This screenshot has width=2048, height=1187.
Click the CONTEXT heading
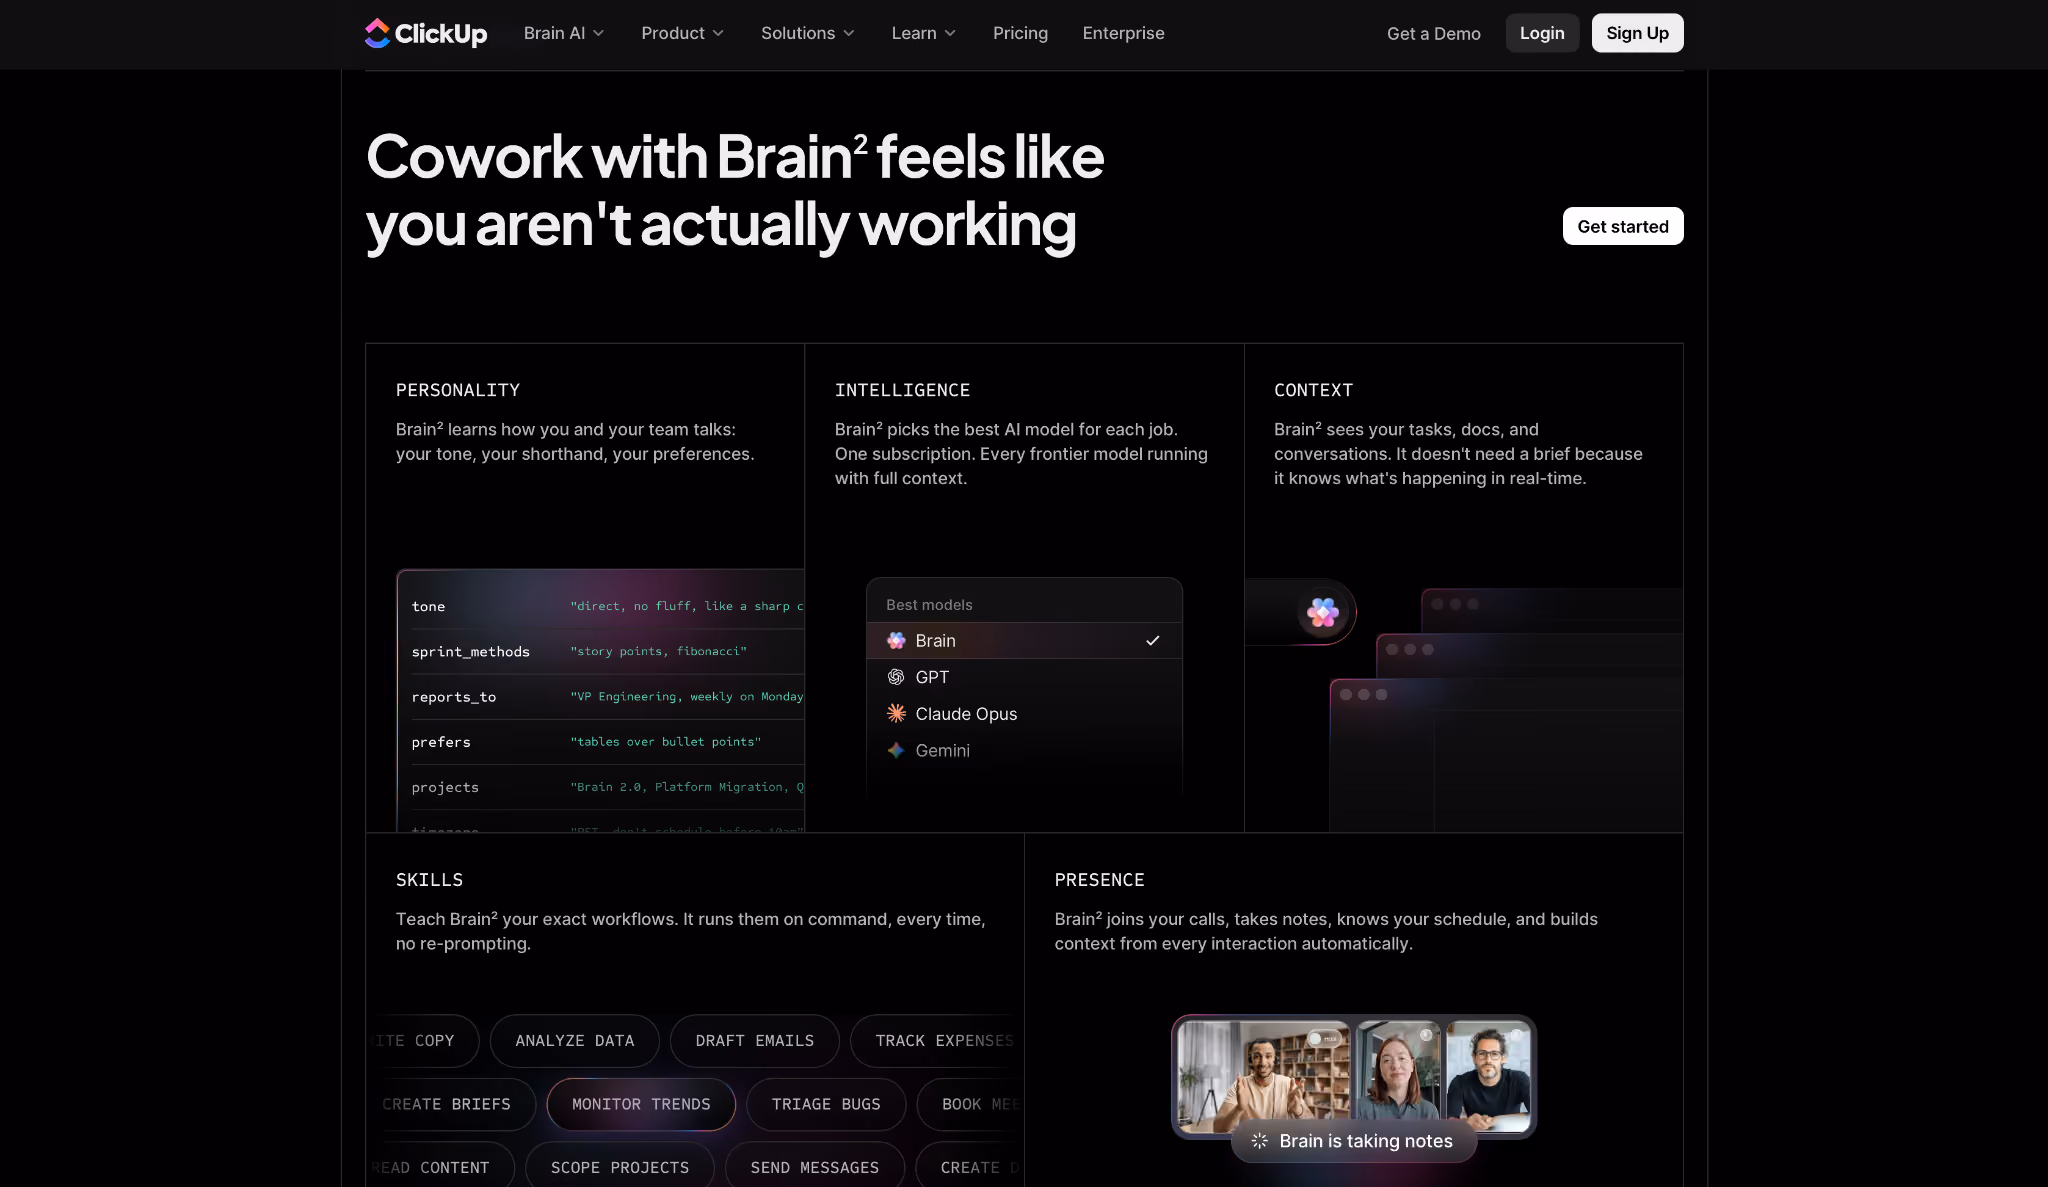point(1313,390)
